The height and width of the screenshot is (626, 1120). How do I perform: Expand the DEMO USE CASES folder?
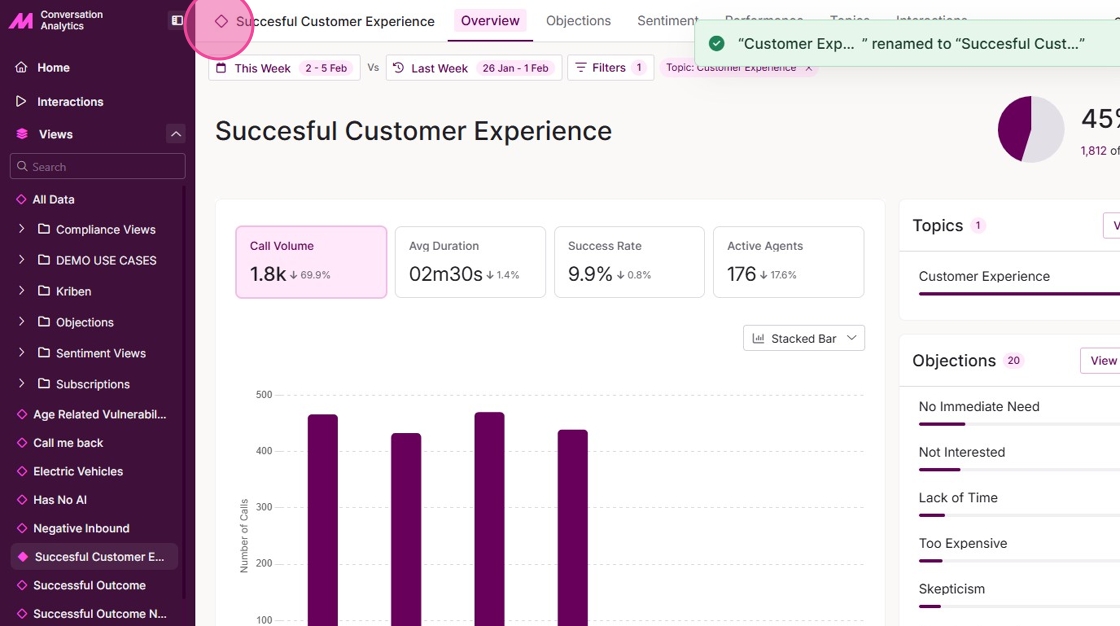22,261
